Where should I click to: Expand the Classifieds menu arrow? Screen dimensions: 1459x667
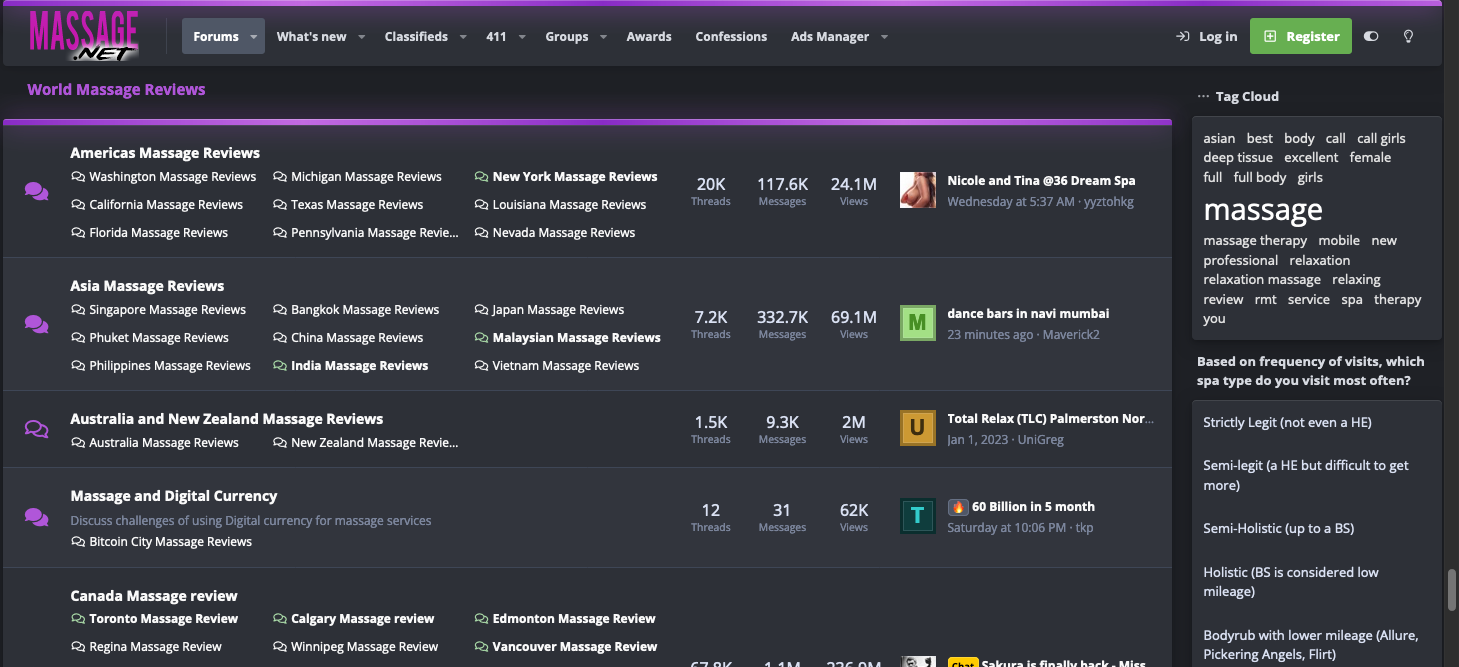coord(463,37)
